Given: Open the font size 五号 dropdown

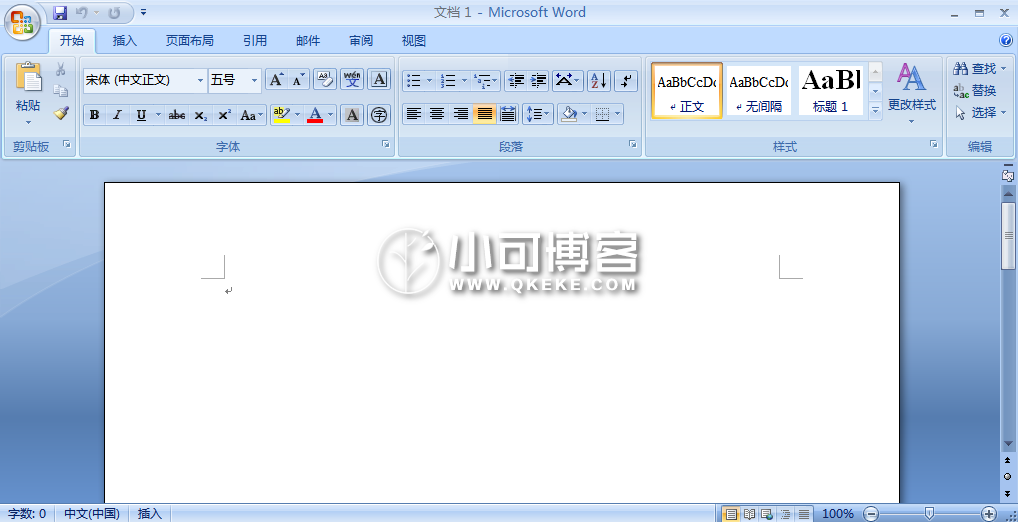Looking at the screenshot, I should pyautogui.click(x=254, y=81).
